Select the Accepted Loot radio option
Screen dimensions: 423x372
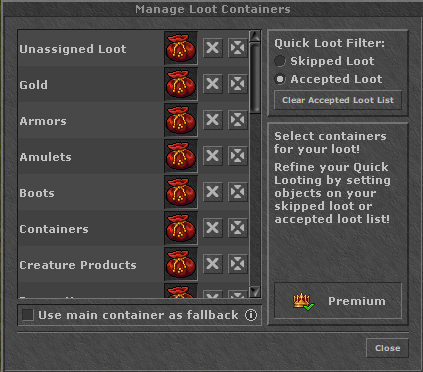point(280,79)
